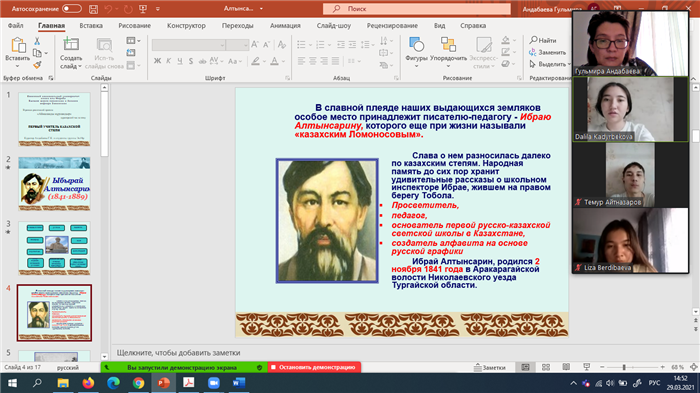Click the Поиск search field
Screen dimensions: 700x393
click(417, 8)
